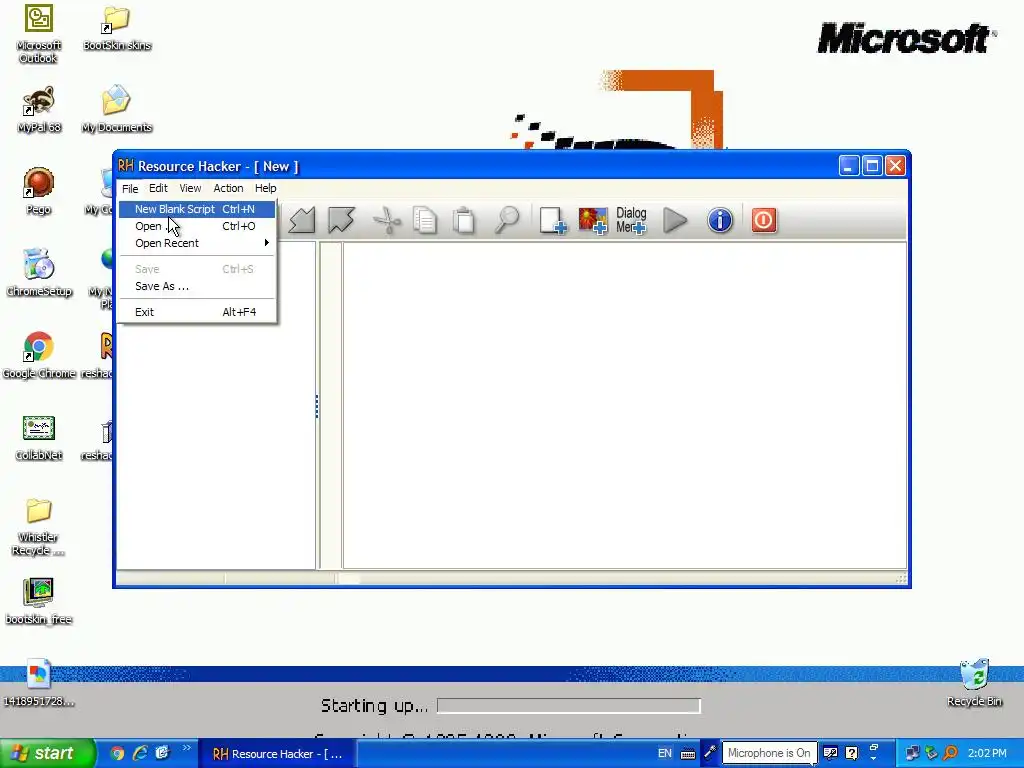Click the Dialog Menu add icon
The width and height of the screenshot is (1024, 768).
632,220
